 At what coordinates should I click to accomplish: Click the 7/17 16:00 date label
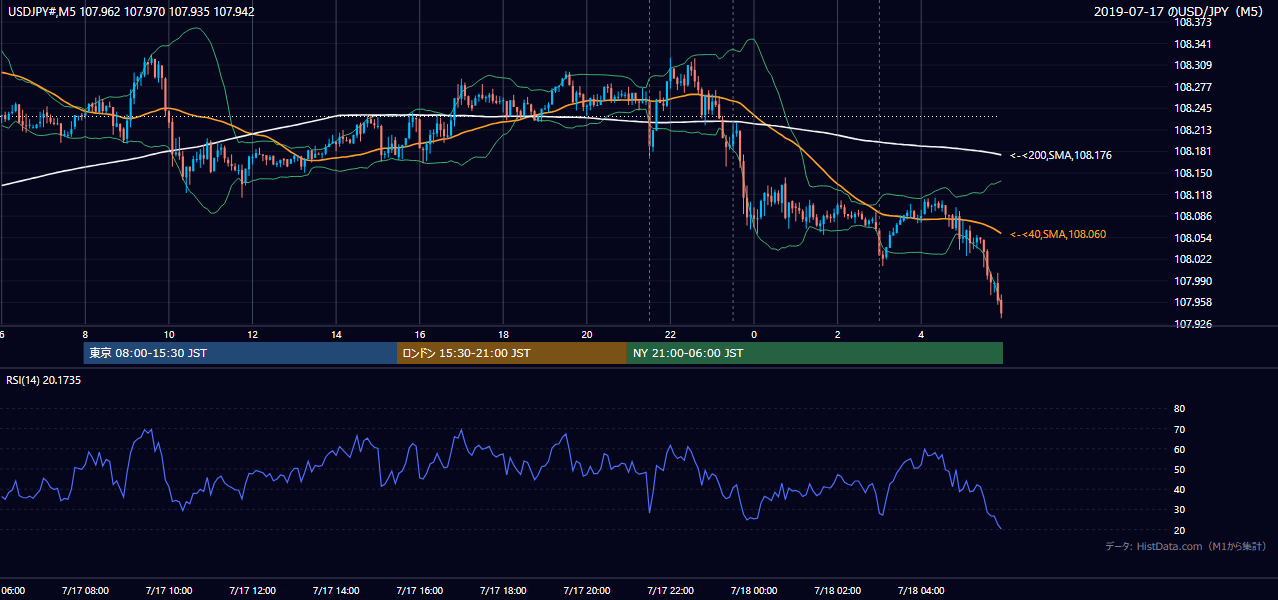pos(419,591)
